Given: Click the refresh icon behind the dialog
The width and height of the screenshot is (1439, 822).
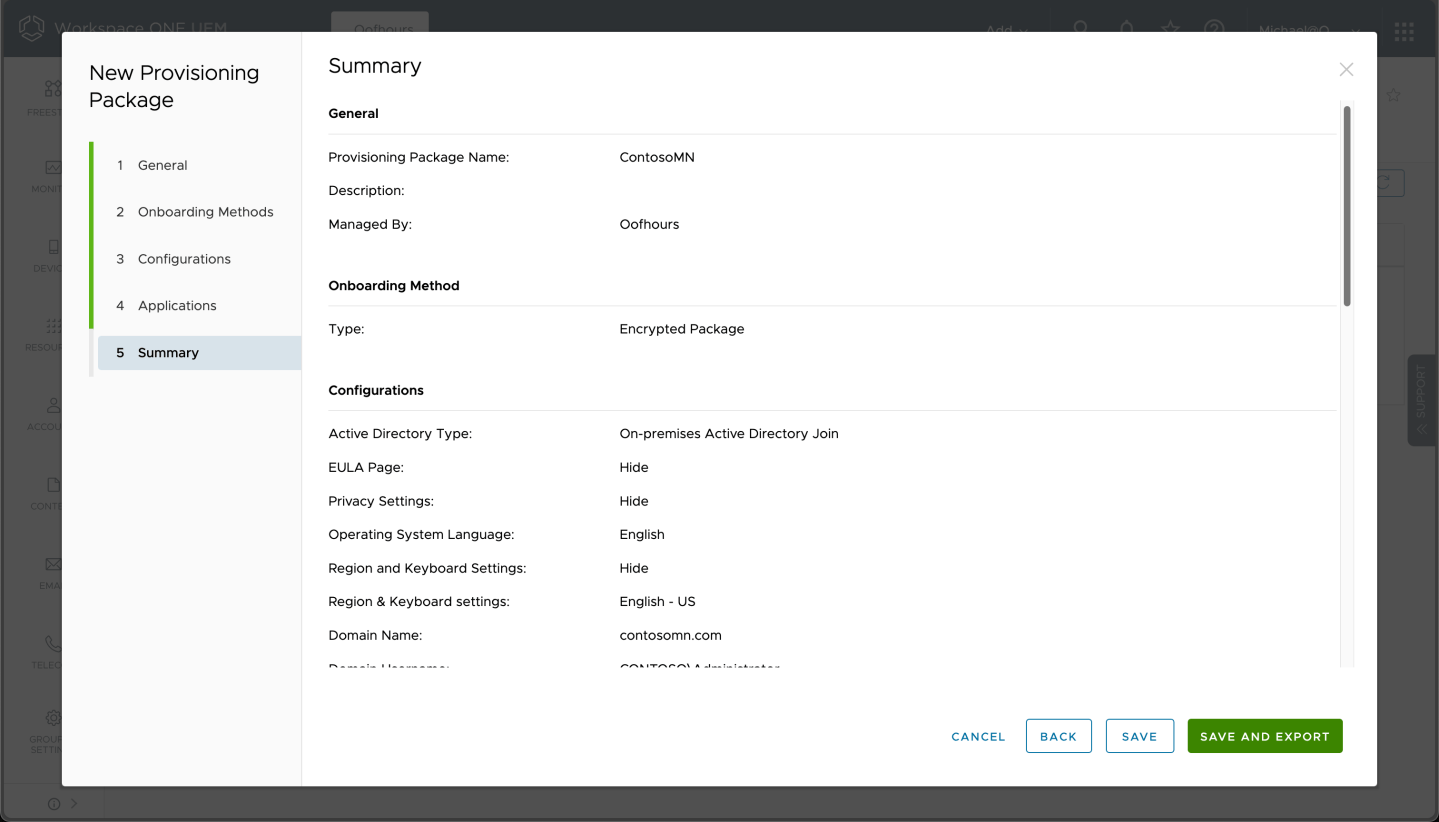Looking at the screenshot, I should [x=1385, y=183].
